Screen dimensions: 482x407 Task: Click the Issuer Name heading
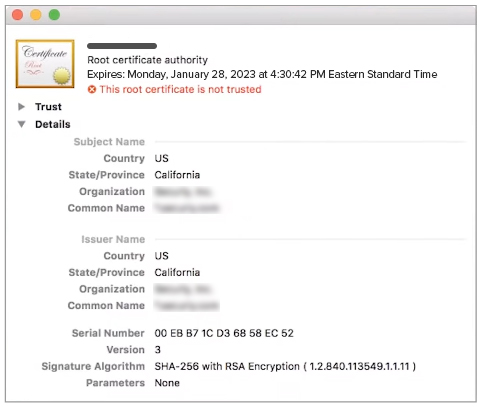click(x=113, y=239)
